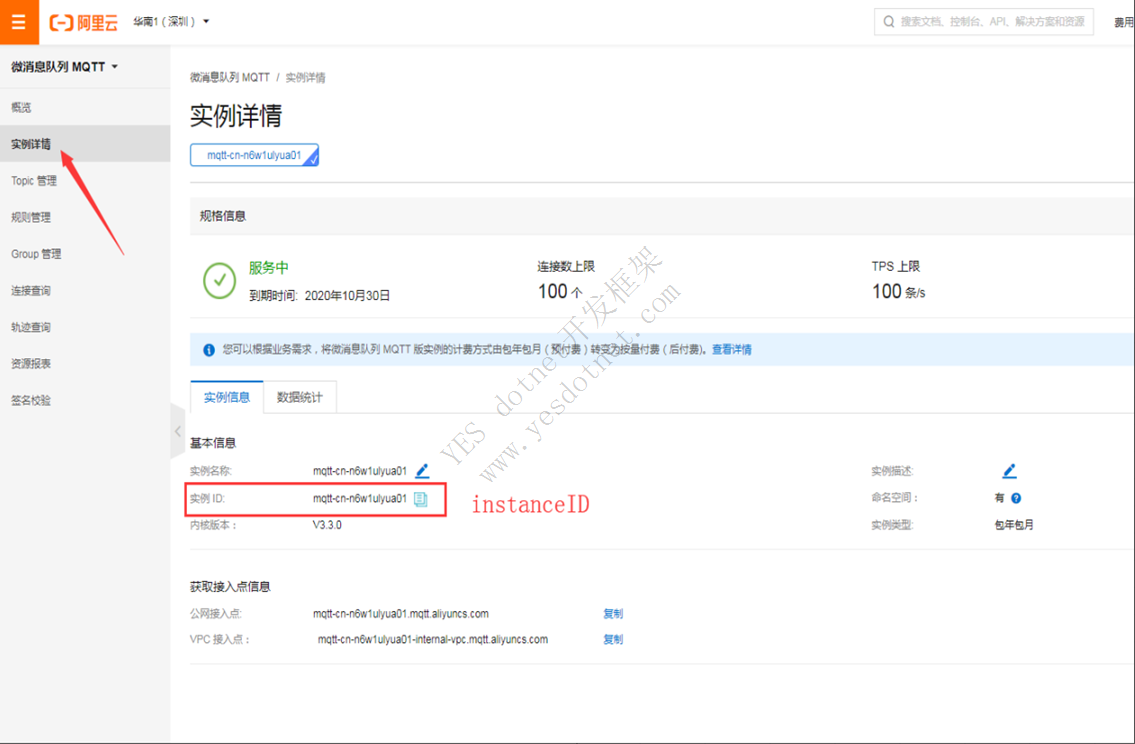1135x744 pixels.
Task: Select instance chip mqtt-cn-n6w1ulyua01
Action: click(x=254, y=155)
